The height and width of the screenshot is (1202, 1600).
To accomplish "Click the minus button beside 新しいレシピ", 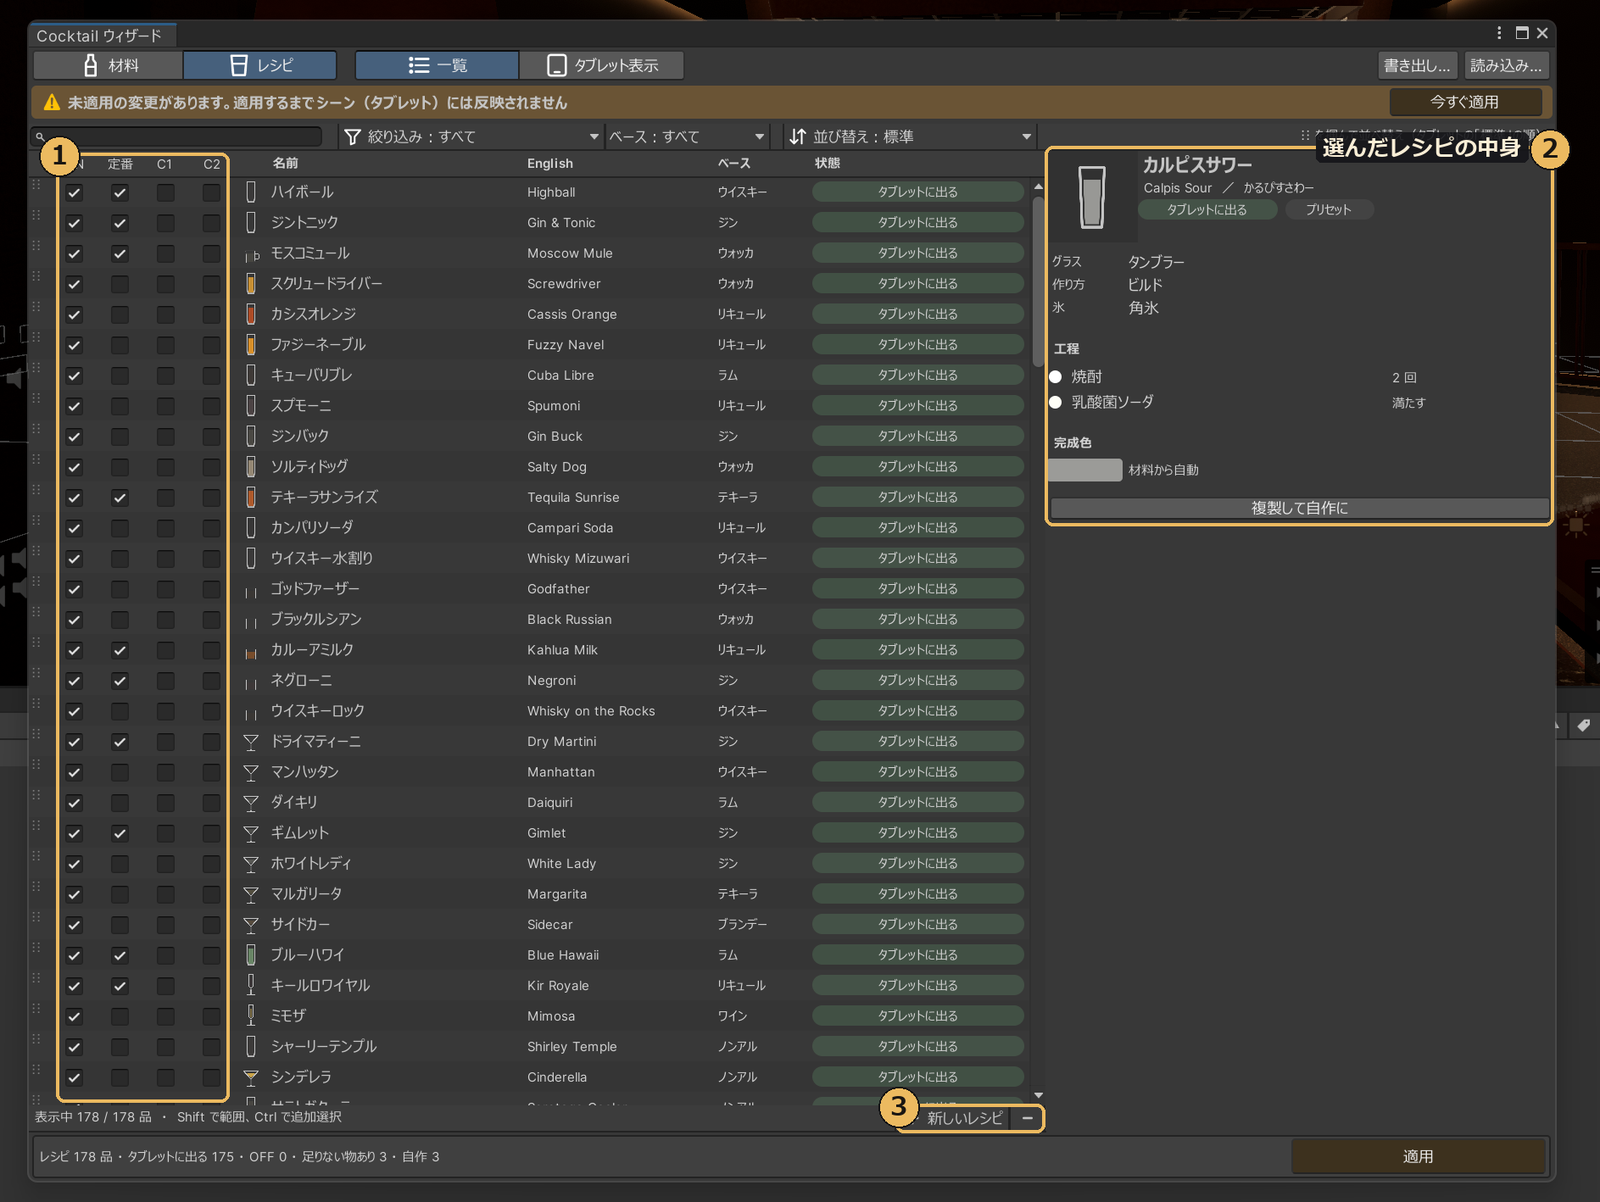I will pyautogui.click(x=1027, y=1118).
